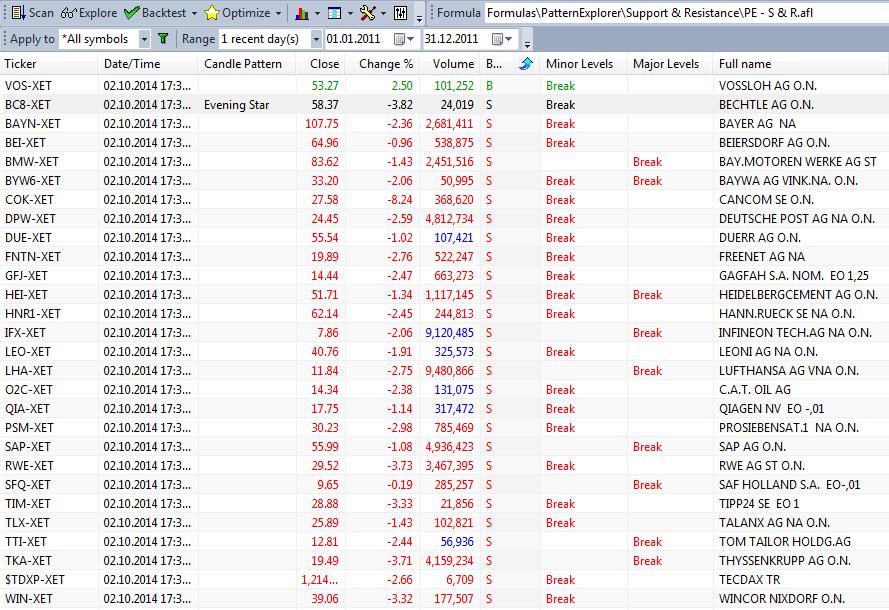Click the B signal in VOS-XET row

(x=489, y=86)
